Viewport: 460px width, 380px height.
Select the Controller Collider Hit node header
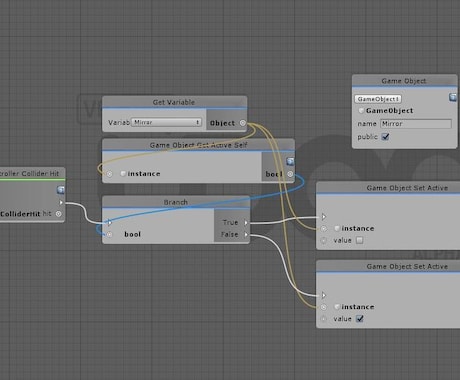pos(32,173)
